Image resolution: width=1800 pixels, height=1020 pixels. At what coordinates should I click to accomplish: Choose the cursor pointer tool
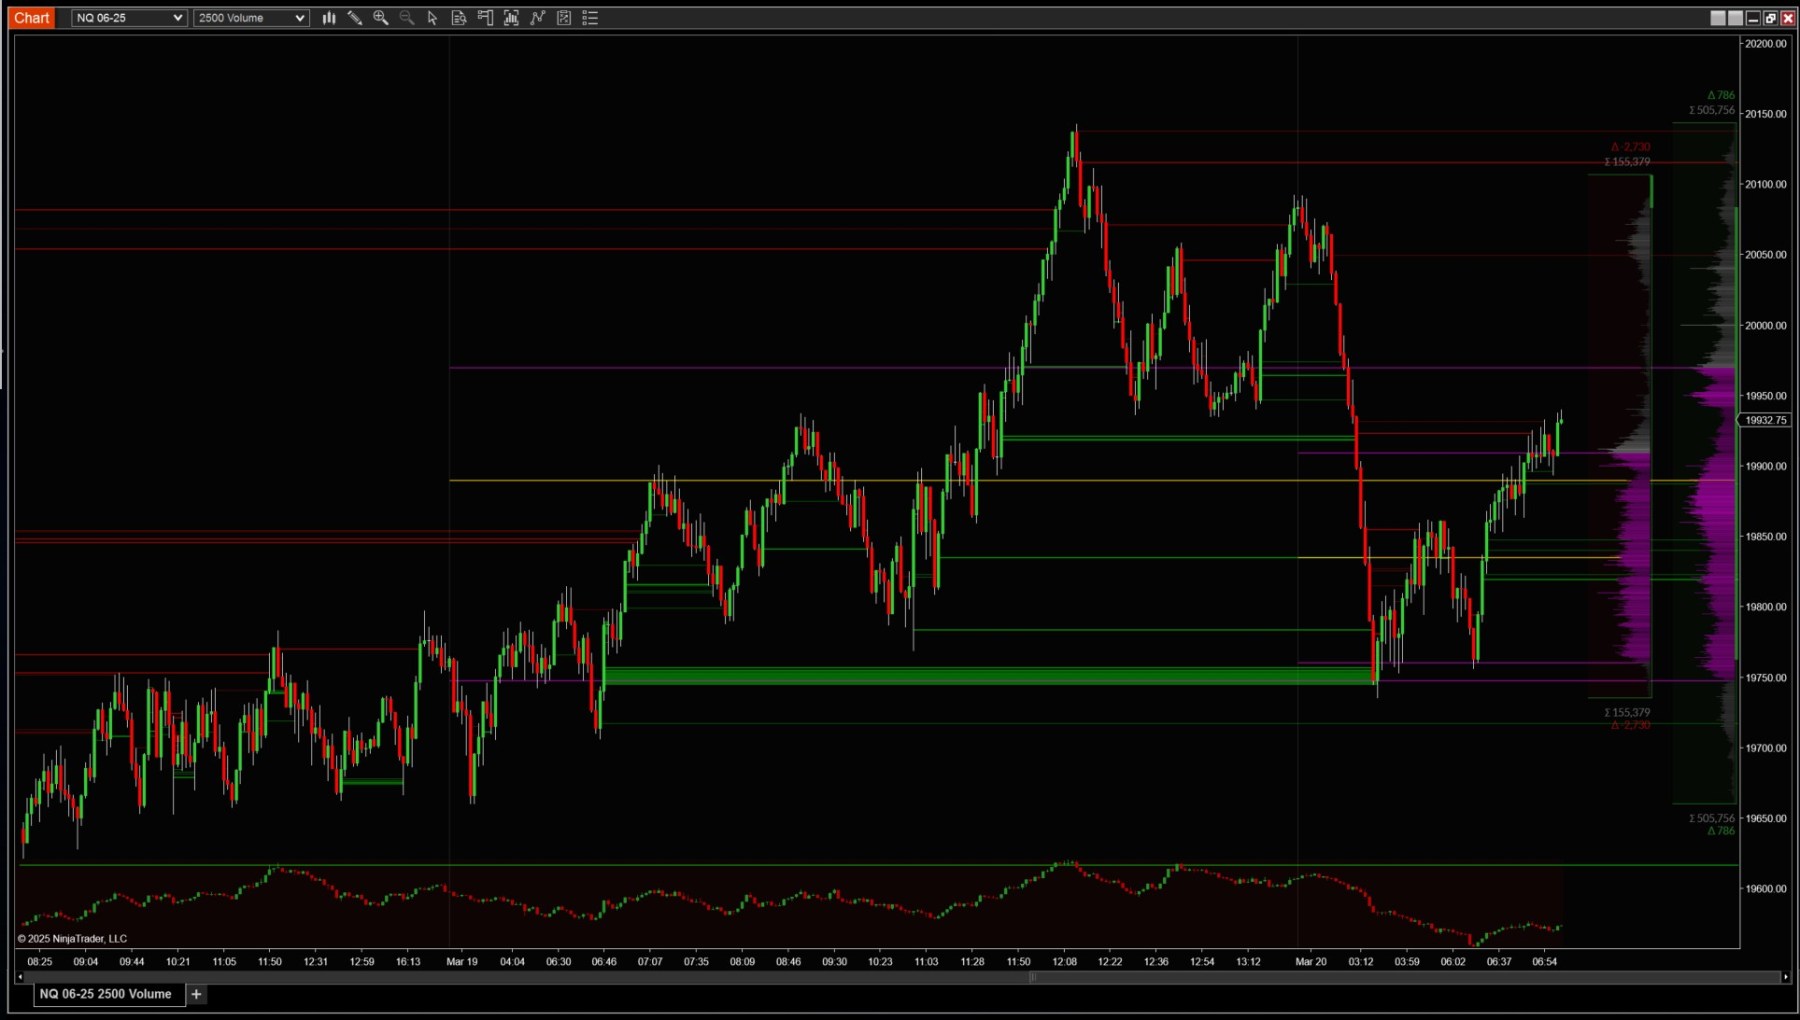432,18
